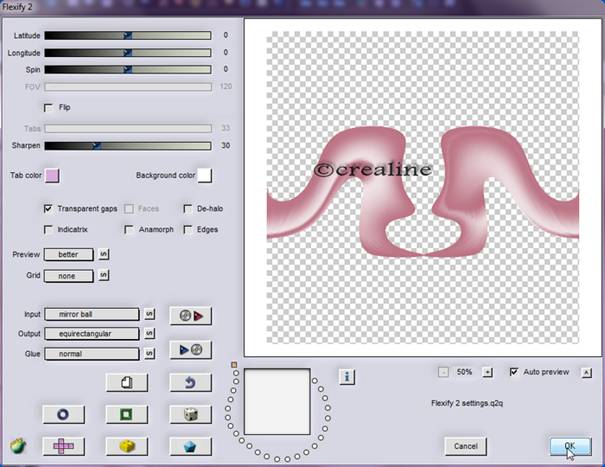Toggle the Transparent gaps checkbox
The width and height of the screenshot is (605, 467).
coord(49,209)
